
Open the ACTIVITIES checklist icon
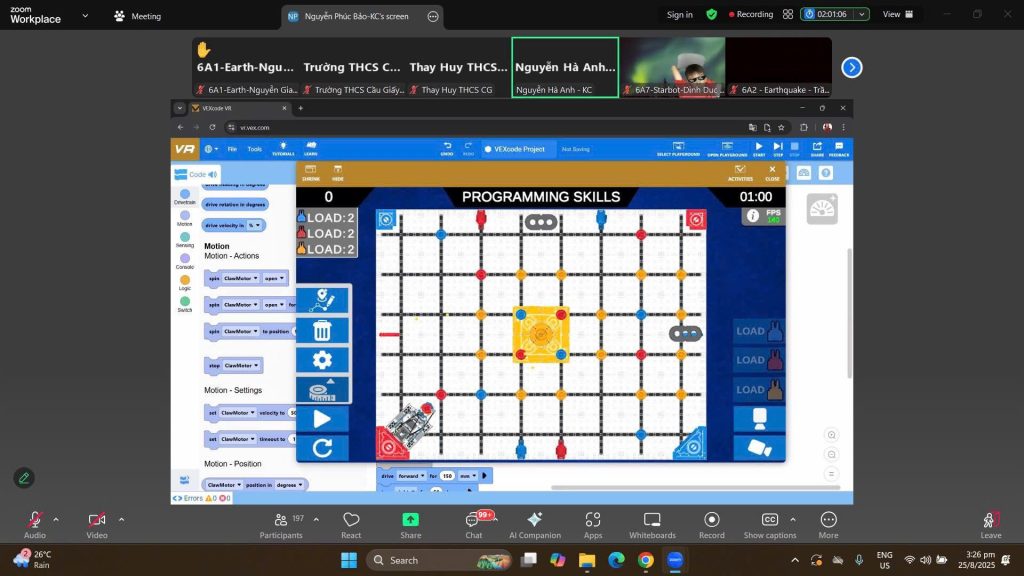click(740, 173)
